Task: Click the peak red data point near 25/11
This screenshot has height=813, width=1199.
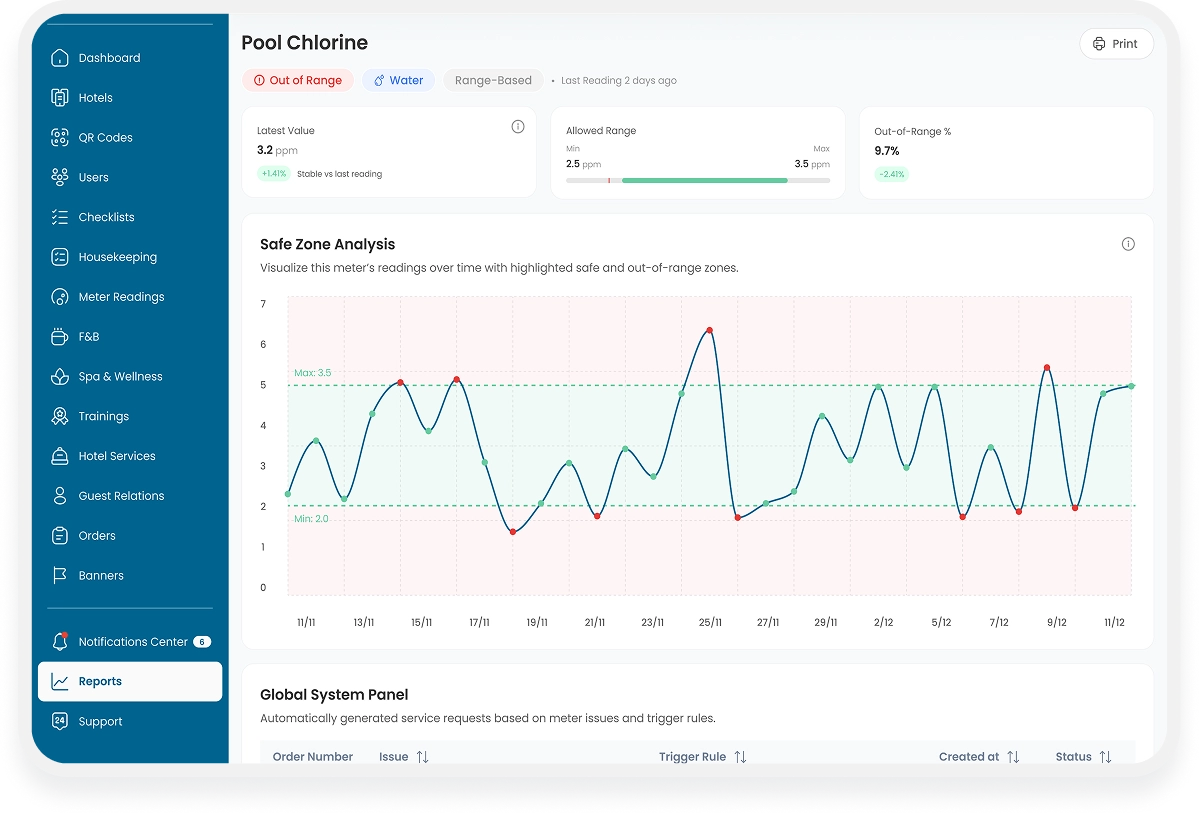Action: [x=709, y=329]
